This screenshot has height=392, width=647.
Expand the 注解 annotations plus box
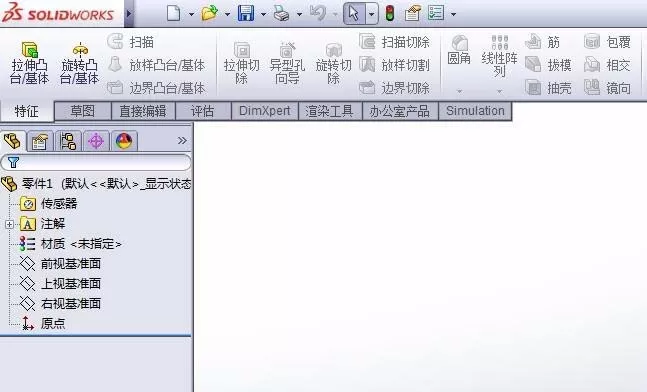coord(9,224)
